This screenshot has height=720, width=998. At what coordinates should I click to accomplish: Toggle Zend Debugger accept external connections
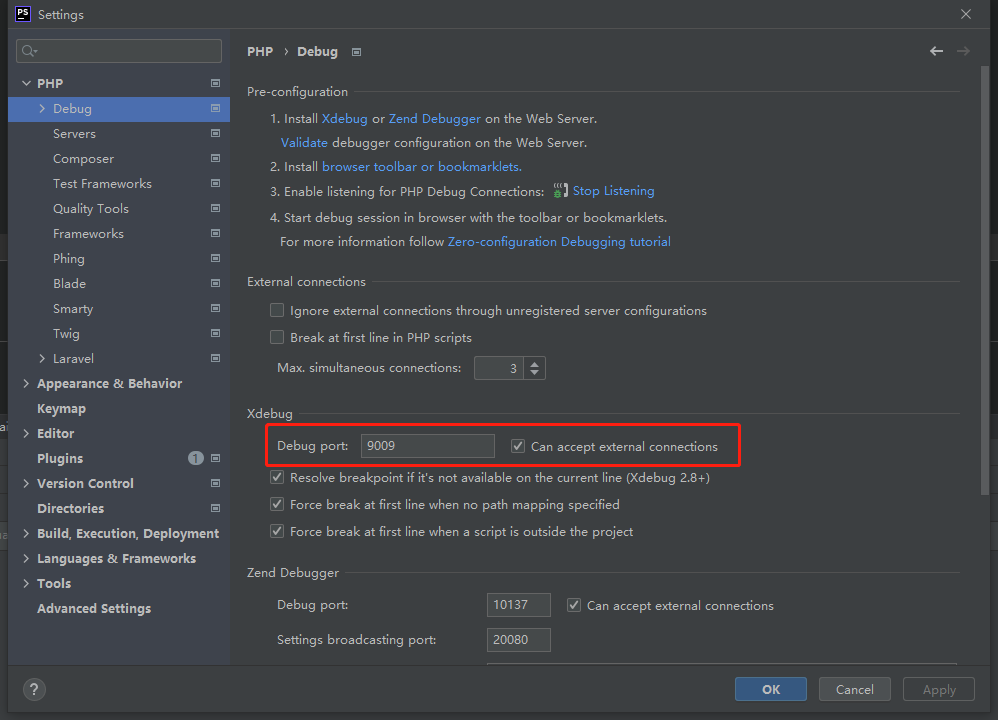pyautogui.click(x=574, y=605)
